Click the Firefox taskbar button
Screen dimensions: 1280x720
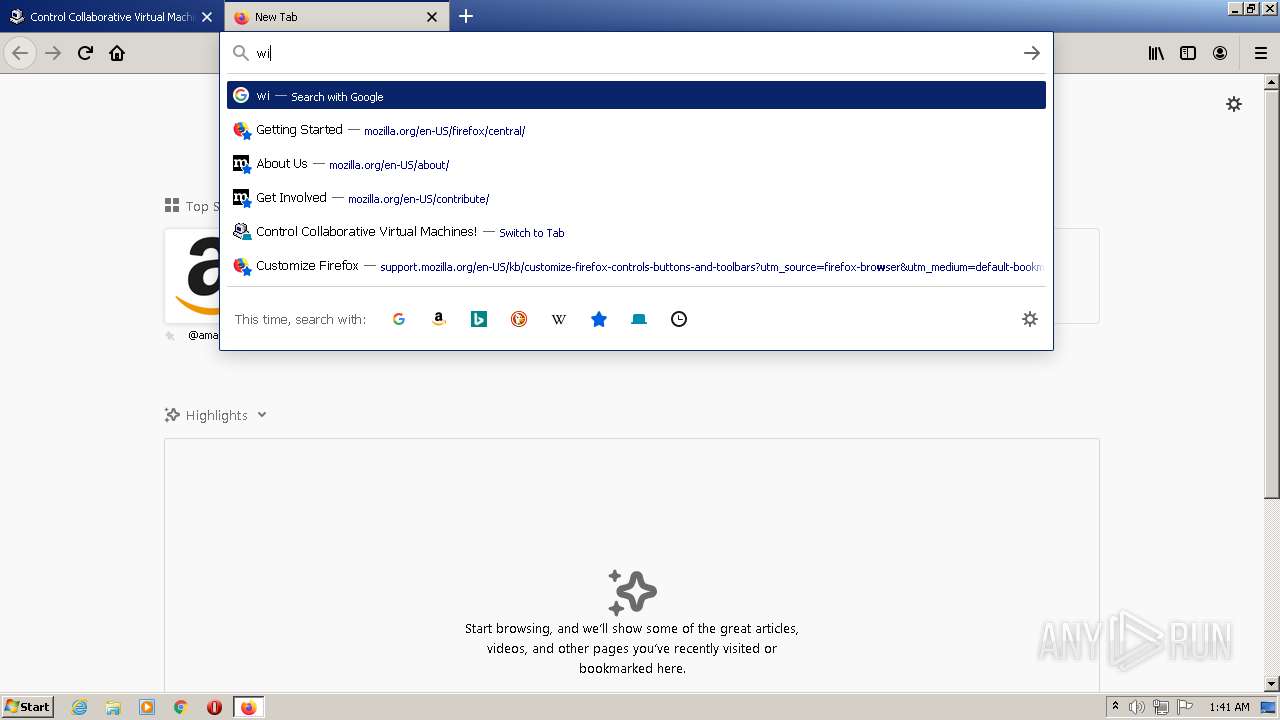click(248, 707)
